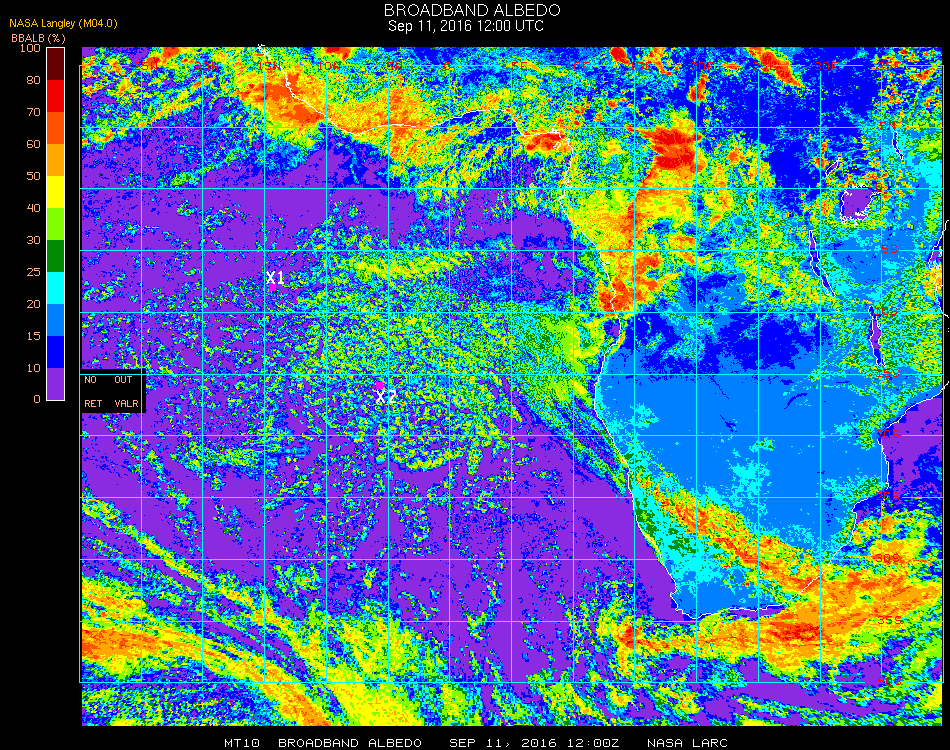The height and width of the screenshot is (750, 950).
Task: Pick the orange 50-60 color bar segment
Action: pos(55,160)
